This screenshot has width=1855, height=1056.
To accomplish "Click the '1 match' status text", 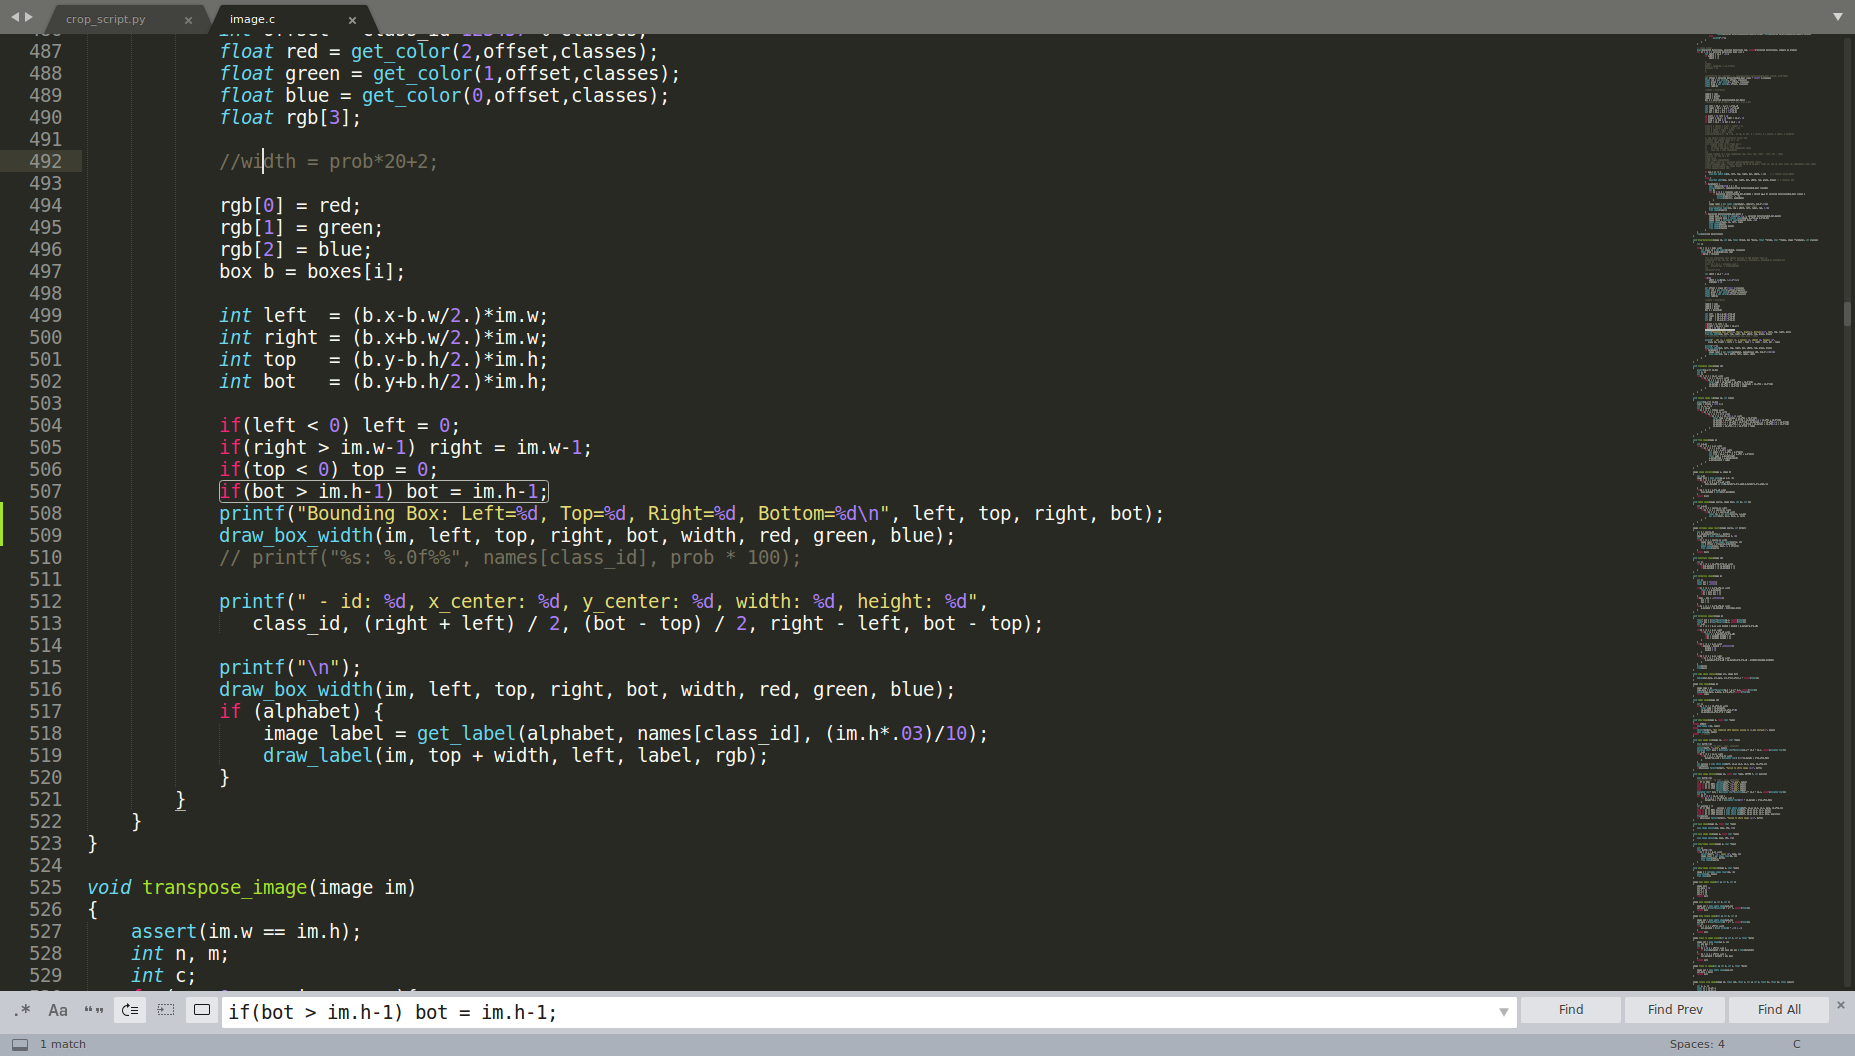I will pos(63,1044).
